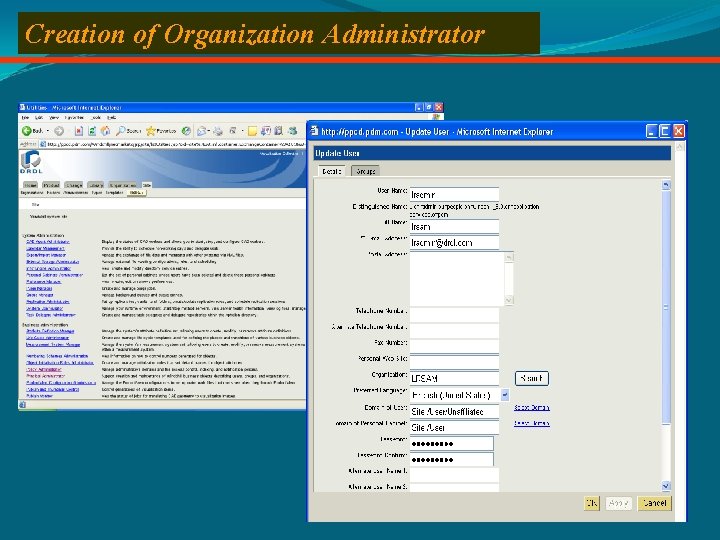The width and height of the screenshot is (720, 540).
Task: Click the grey Forward arrow in Utilities browser
Action: tap(59, 131)
